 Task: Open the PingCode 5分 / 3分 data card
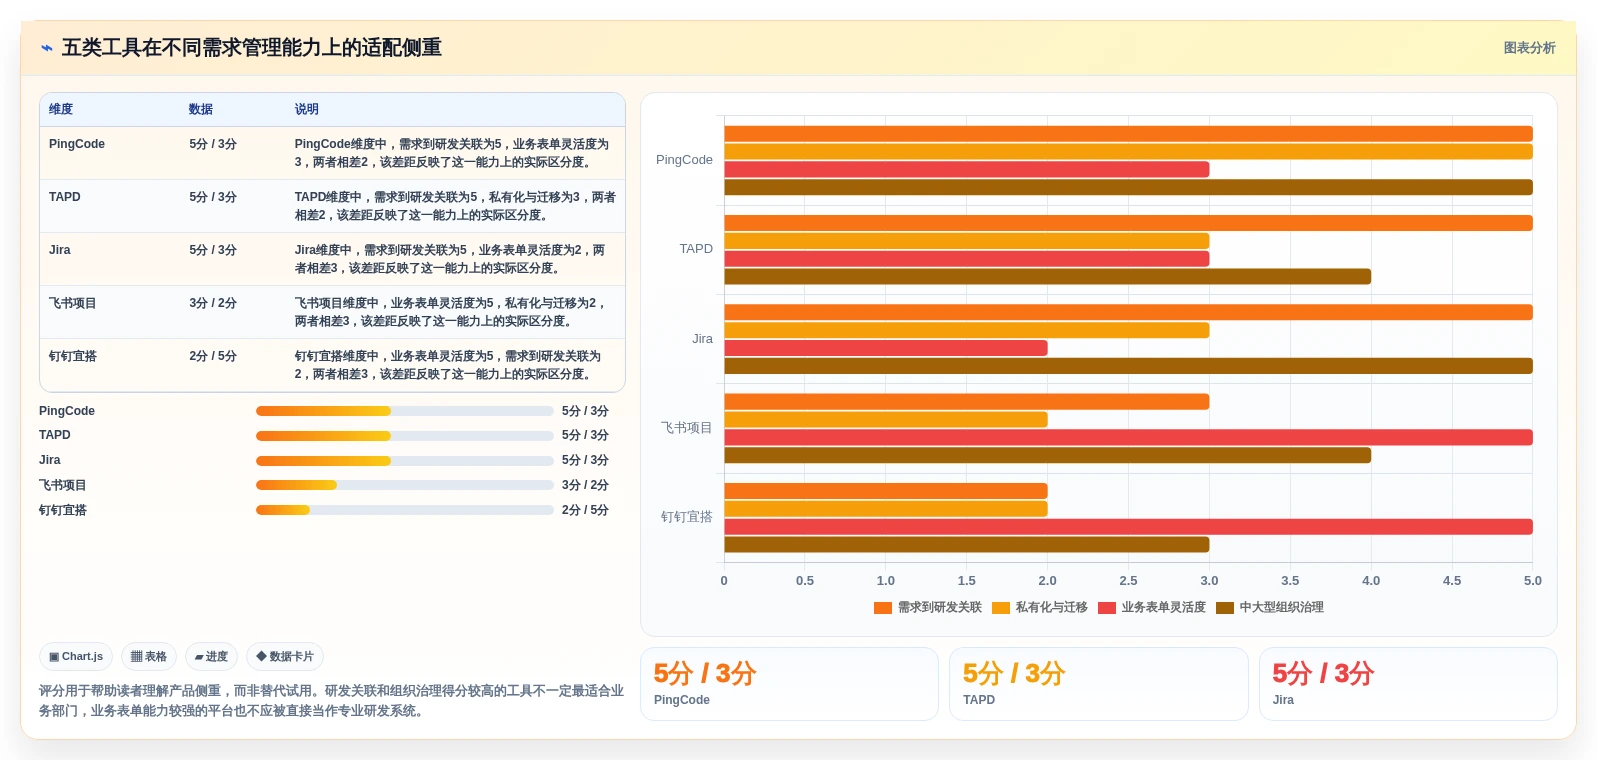point(789,684)
